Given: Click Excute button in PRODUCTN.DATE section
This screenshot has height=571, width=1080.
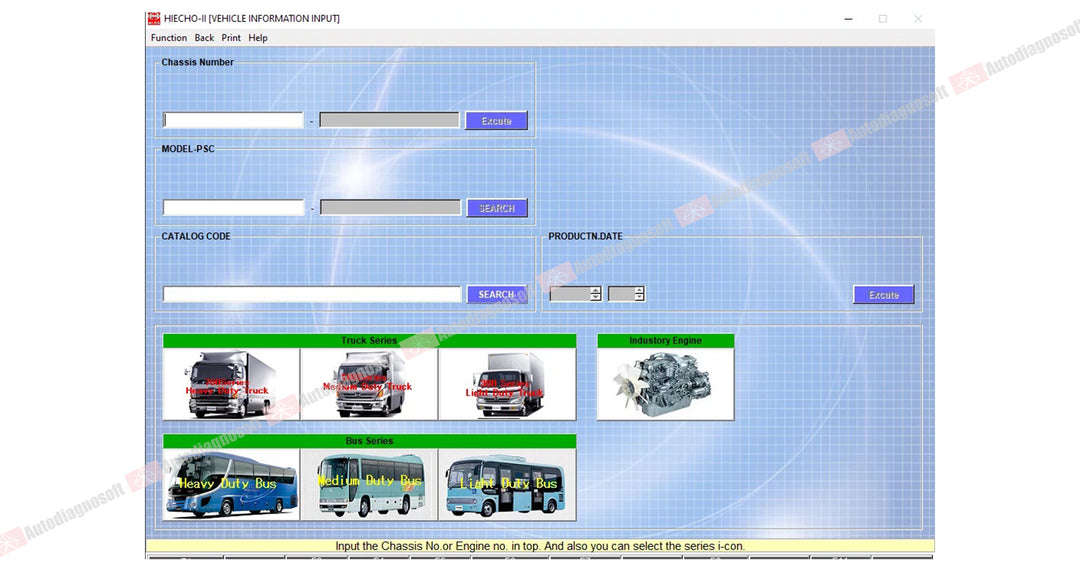Looking at the screenshot, I should [884, 295].
